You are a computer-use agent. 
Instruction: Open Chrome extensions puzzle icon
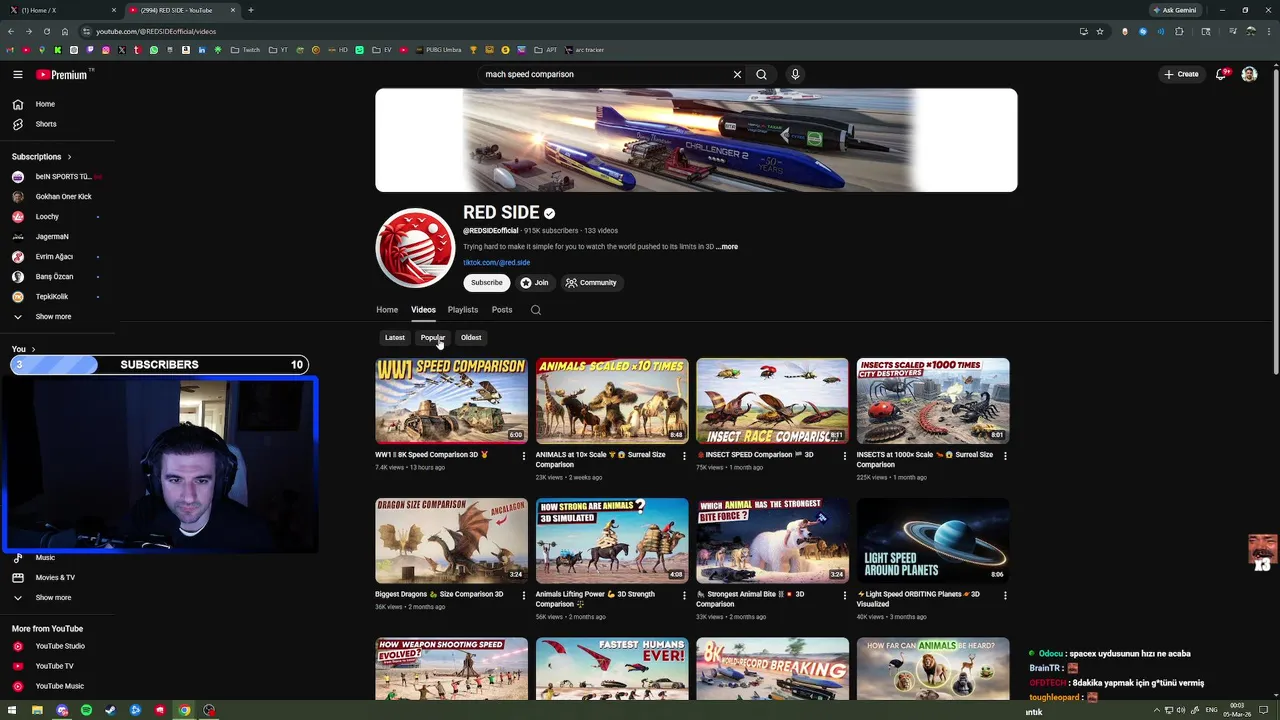[1179, 31]
